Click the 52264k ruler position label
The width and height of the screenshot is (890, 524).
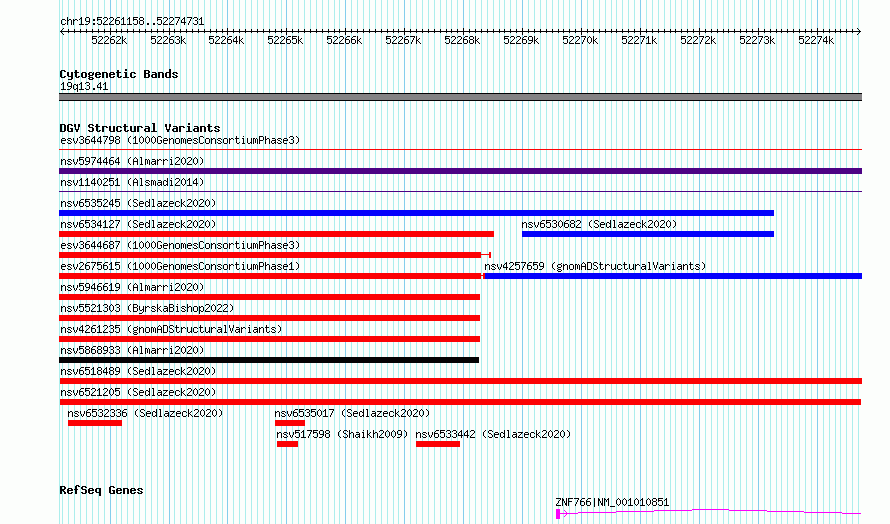tap(226, 40)
